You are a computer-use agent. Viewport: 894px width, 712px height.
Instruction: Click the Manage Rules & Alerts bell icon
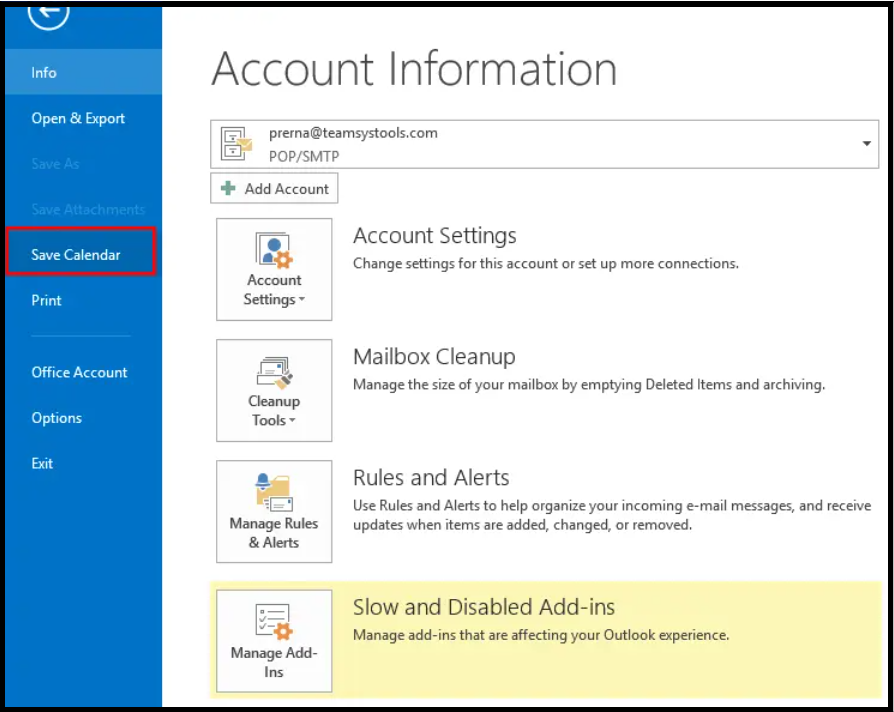point(274,493)
